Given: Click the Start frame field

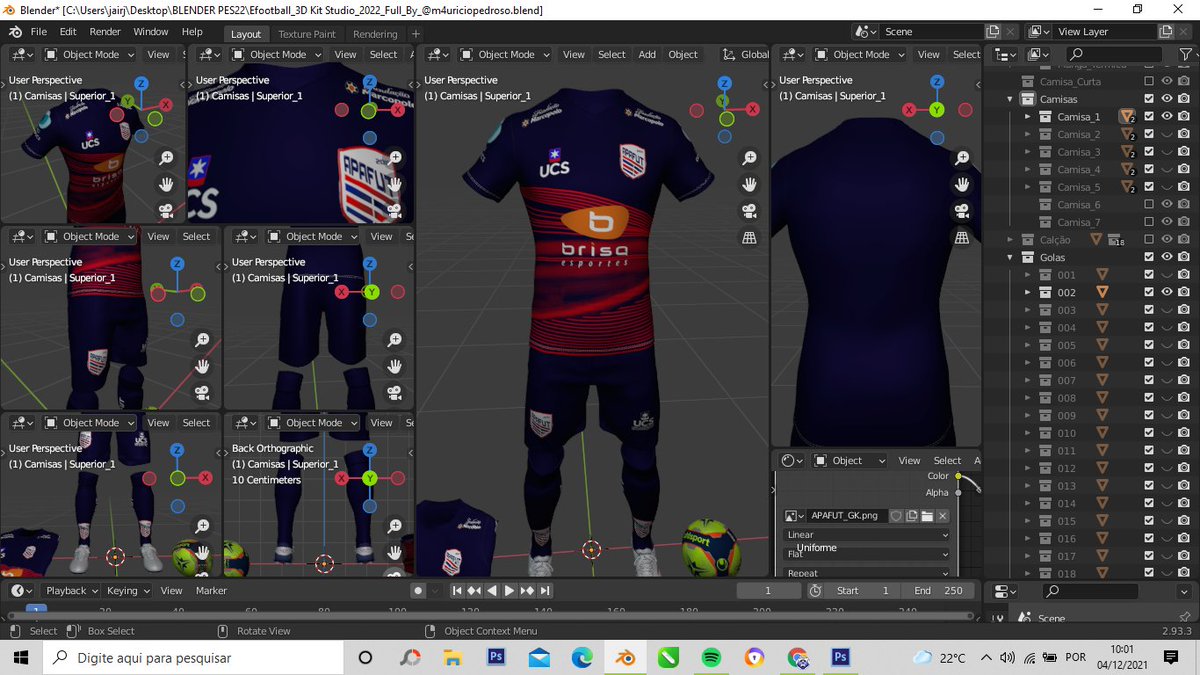Looking at the screenshot, I should point(863,591).
